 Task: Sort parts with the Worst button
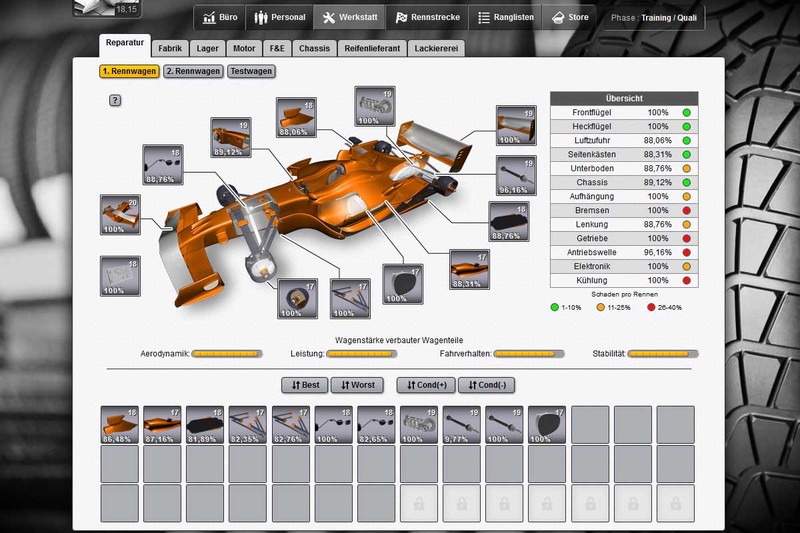point(357,385)
